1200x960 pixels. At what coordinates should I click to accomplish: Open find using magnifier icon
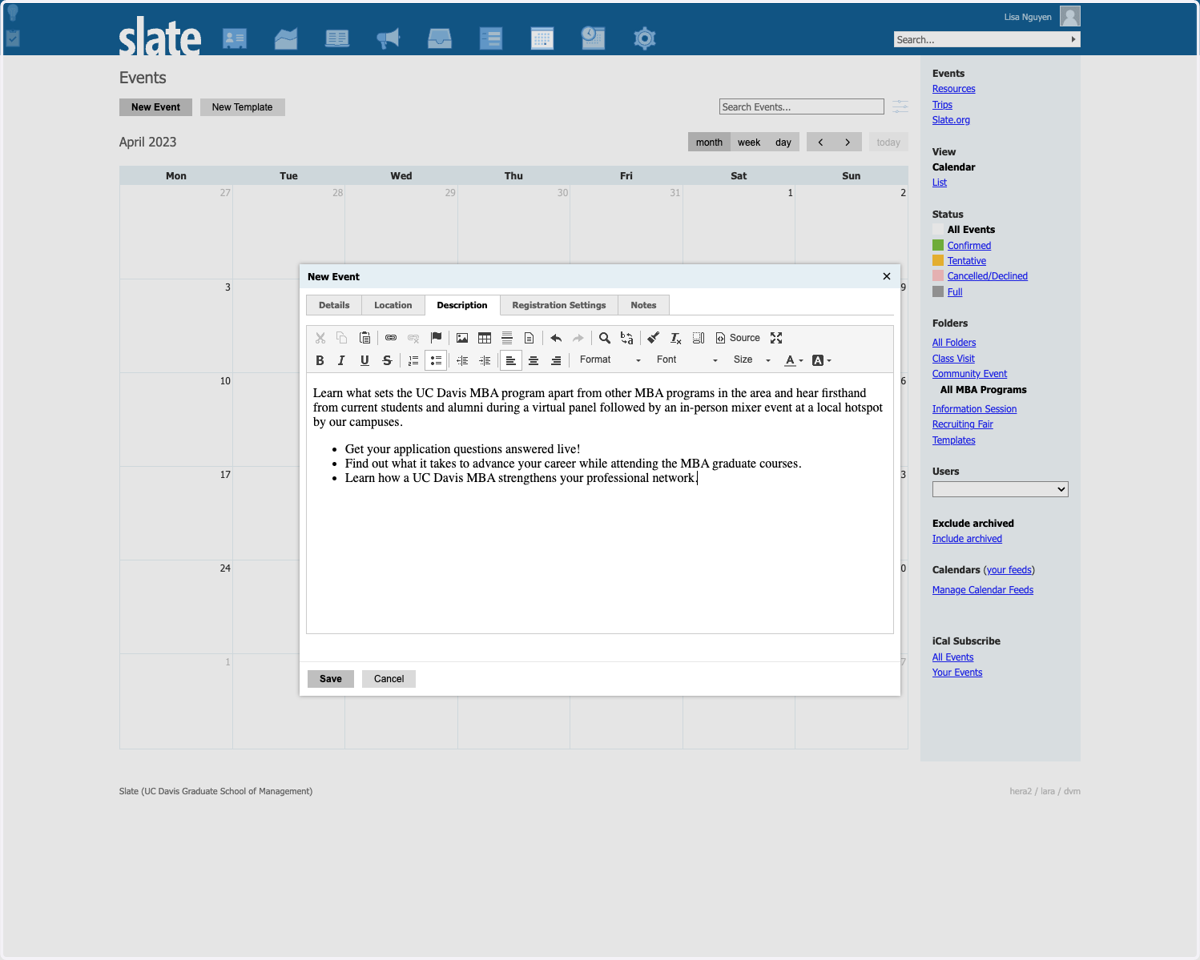click(x=604, y=338)
